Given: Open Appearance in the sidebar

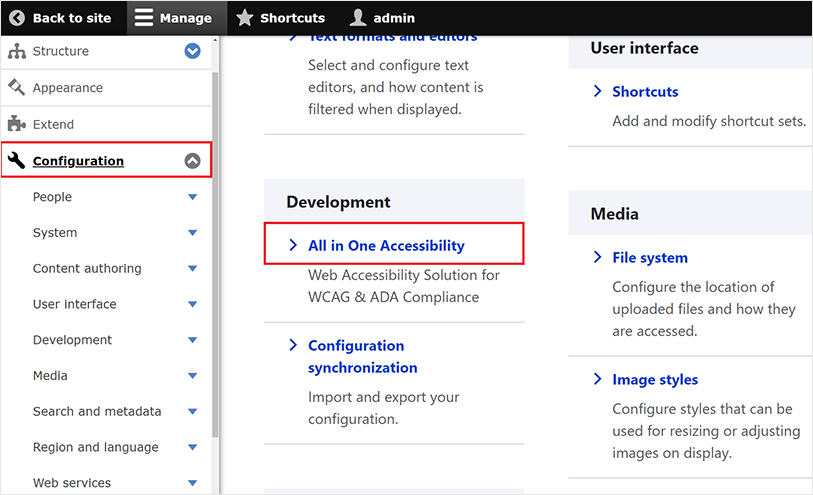Looking at the screenshot, I should point(68,88).
